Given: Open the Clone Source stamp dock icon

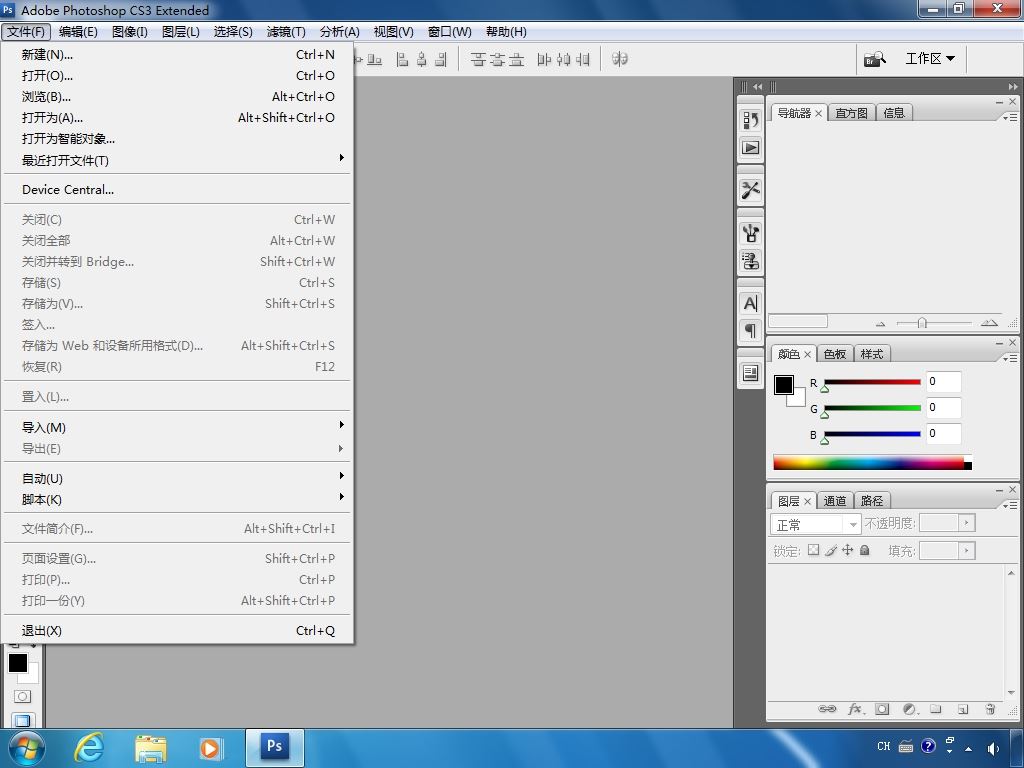Looking at the screenshot, I should [750, 261].
